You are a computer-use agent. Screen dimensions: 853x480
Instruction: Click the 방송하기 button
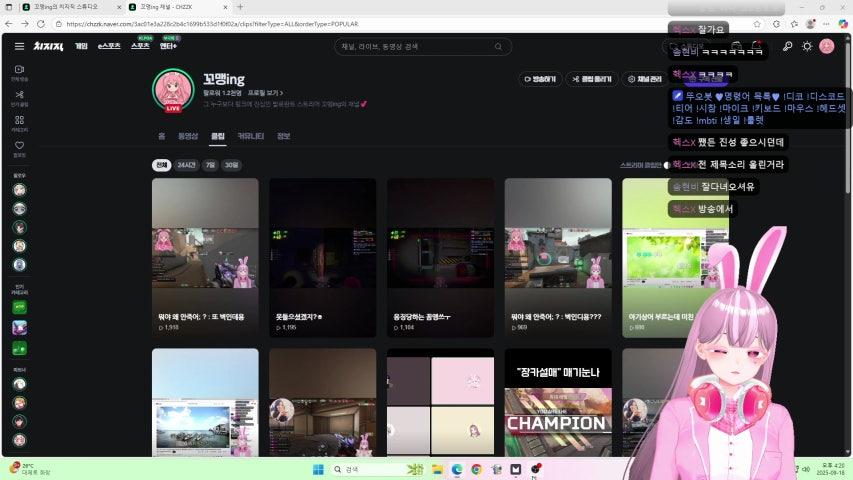click(540, 79)
